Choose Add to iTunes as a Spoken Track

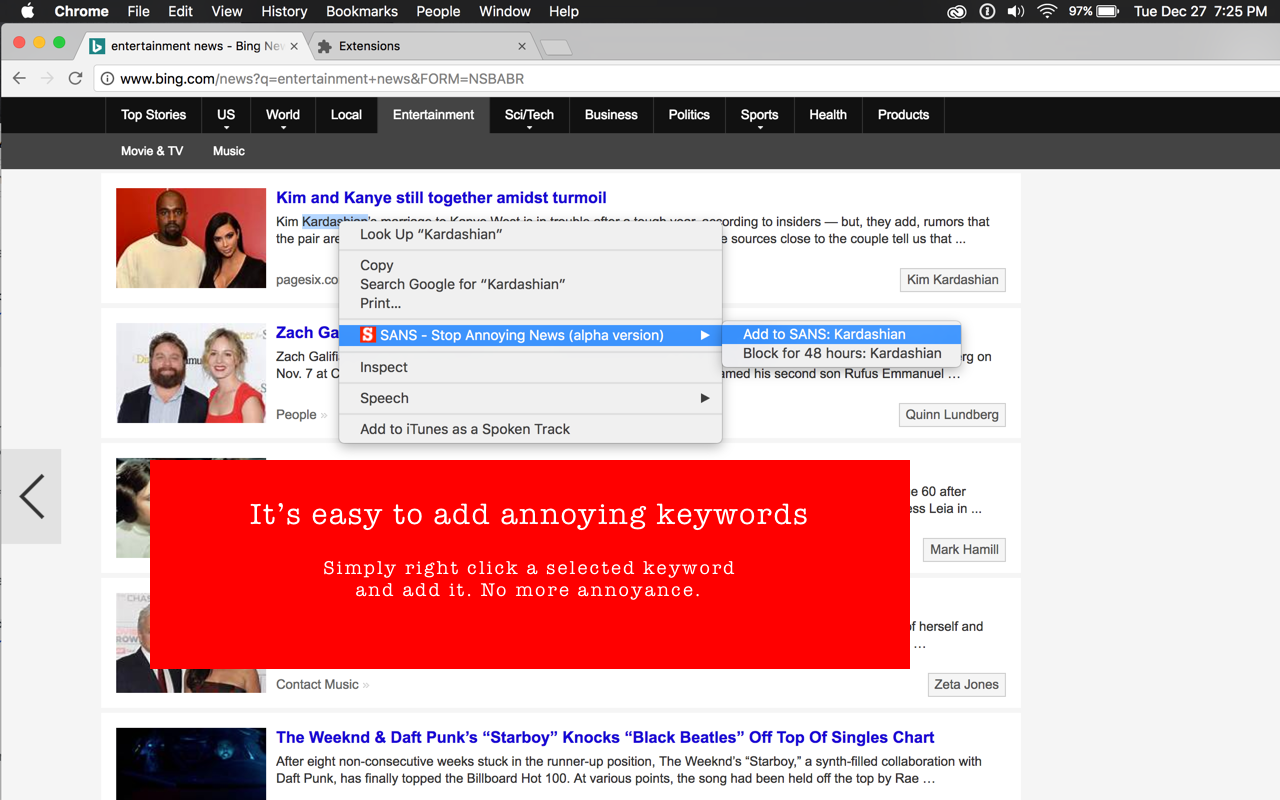pos(530,429)
